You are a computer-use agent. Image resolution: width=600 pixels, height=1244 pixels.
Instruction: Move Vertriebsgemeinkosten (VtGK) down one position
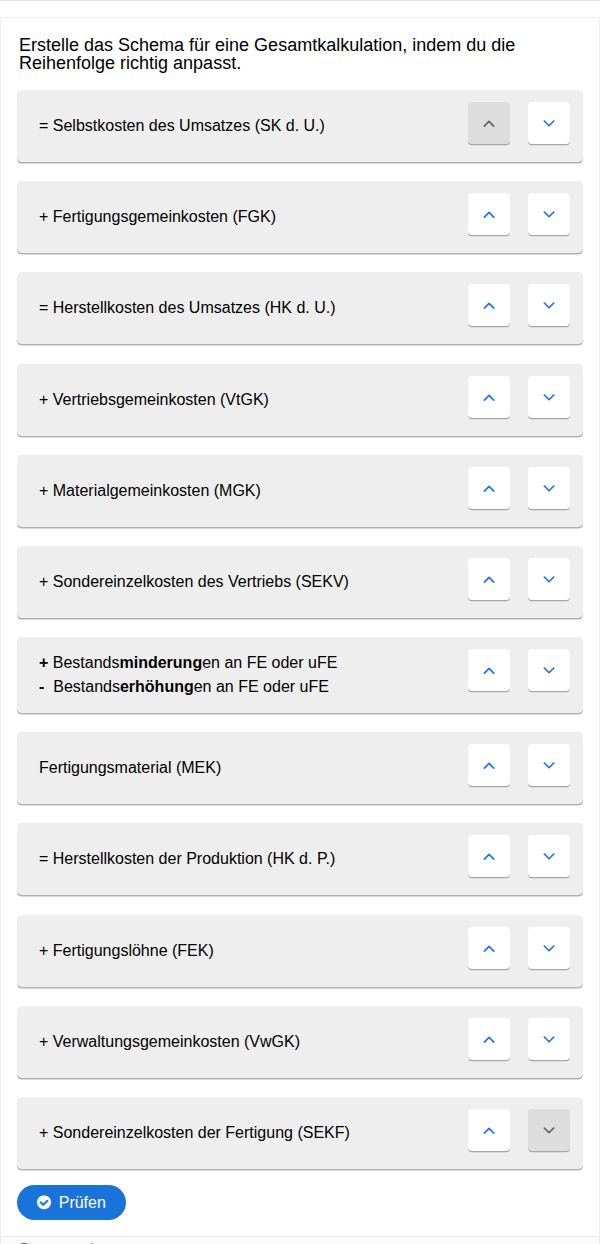pyautogui.click(x=548, y=398)
